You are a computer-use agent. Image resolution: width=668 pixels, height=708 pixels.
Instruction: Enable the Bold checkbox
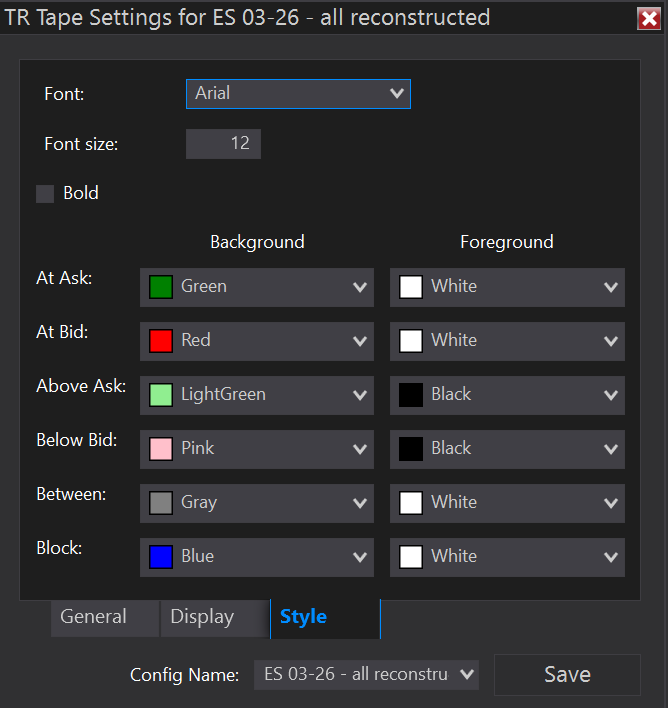pos(45,194)
